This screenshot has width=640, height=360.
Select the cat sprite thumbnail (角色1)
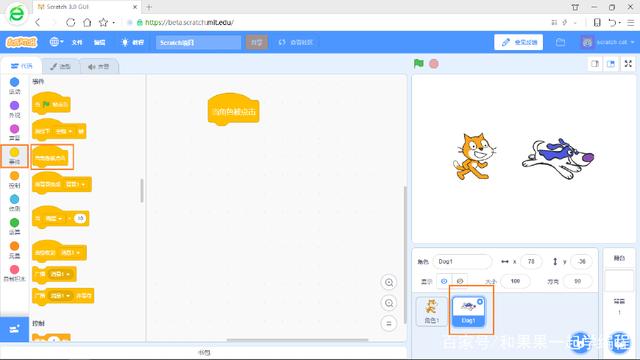click(431, 311)
